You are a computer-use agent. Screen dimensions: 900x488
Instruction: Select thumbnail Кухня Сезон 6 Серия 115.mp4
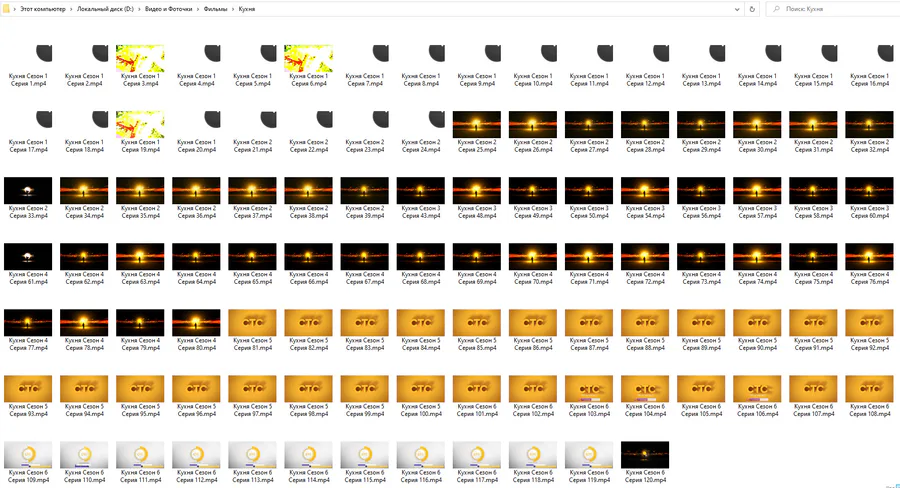(x=364, y=454)
